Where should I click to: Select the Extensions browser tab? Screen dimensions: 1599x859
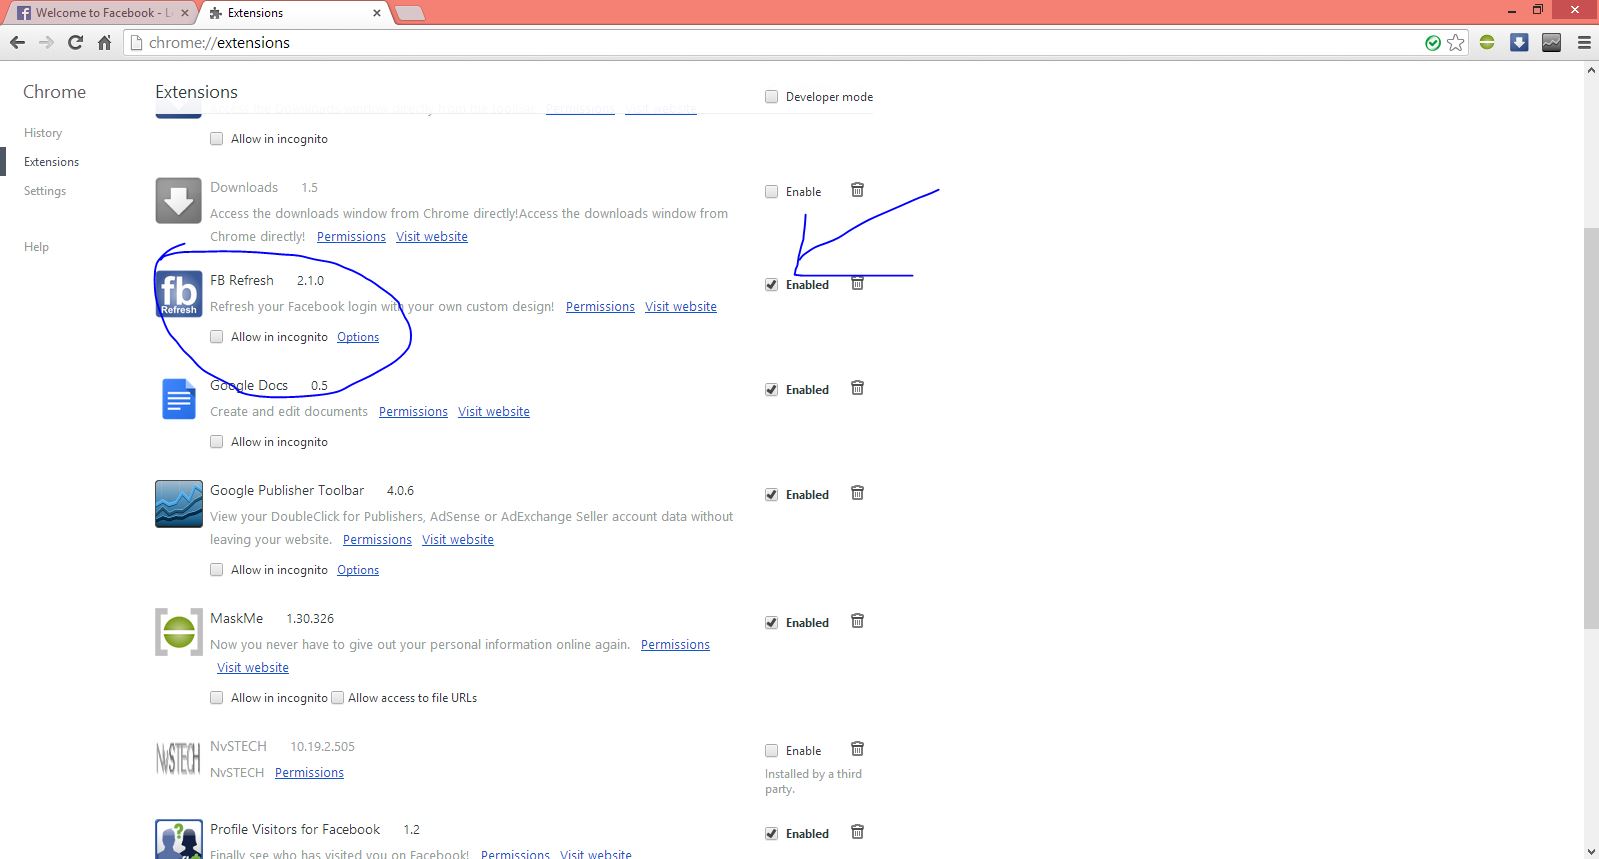tap(295, 13)
